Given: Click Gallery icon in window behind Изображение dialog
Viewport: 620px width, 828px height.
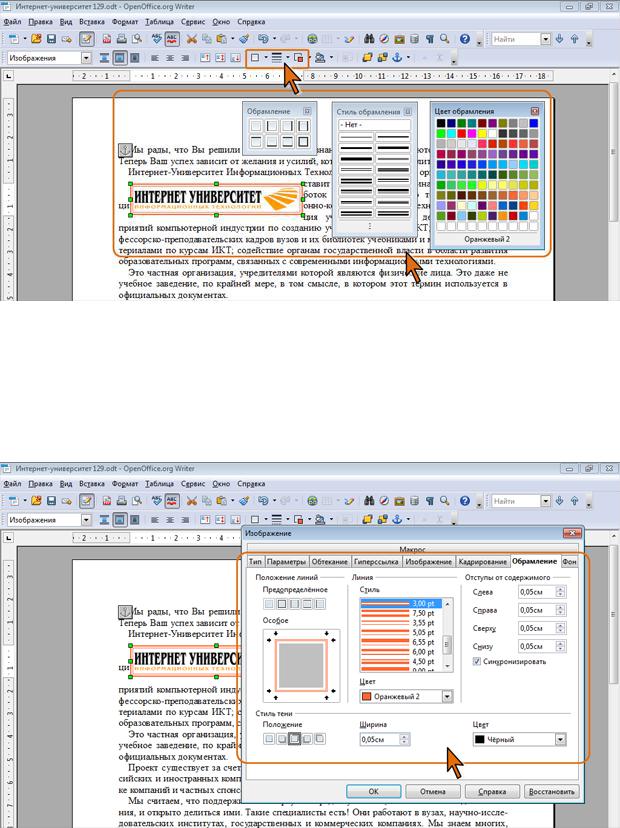Looking at the screenshot, I should pos(400,501).
